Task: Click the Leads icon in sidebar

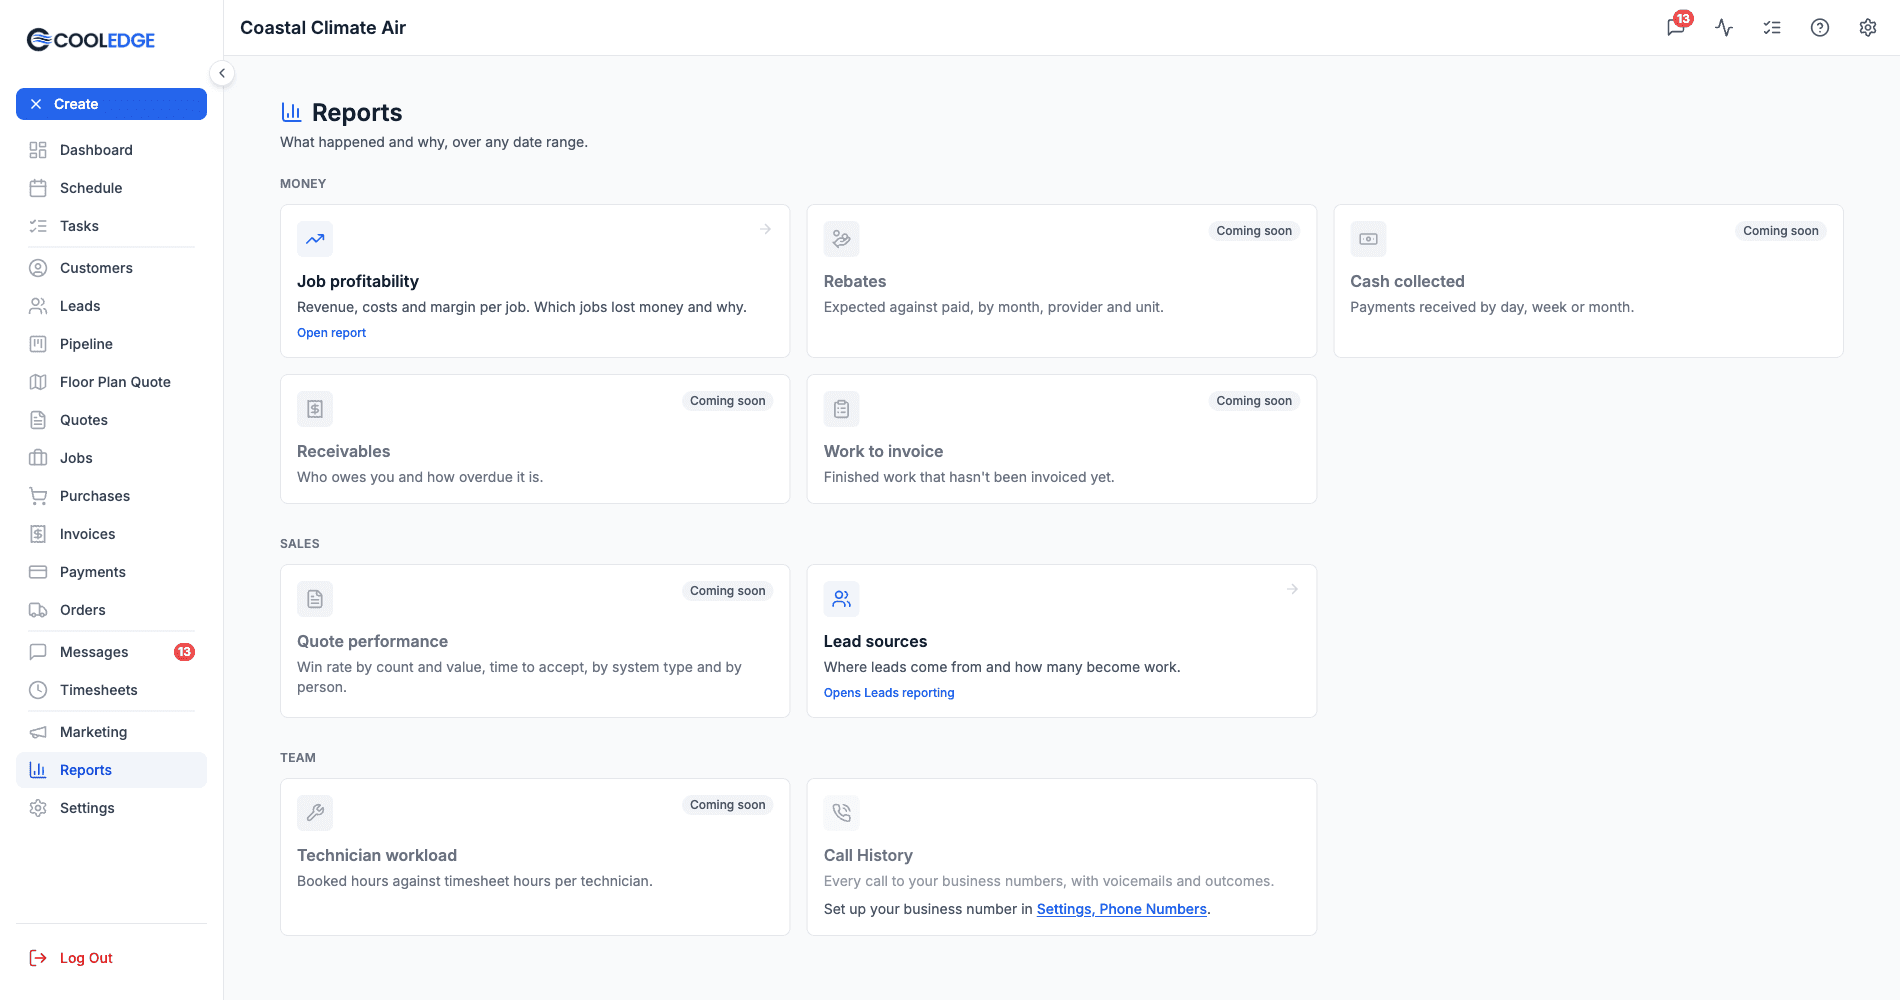Action: (38, 306)
